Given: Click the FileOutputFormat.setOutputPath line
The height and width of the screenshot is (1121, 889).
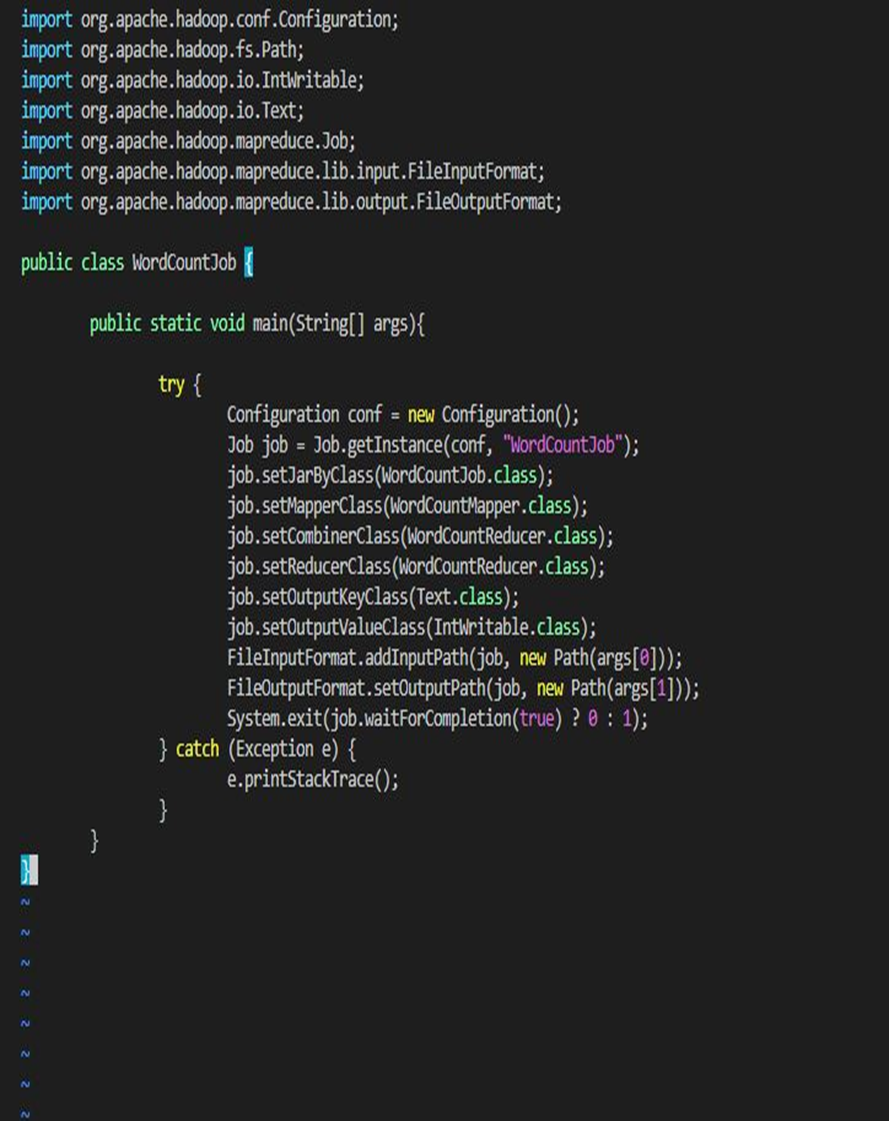Looking at the screenshot, I should tap(463, 688).
